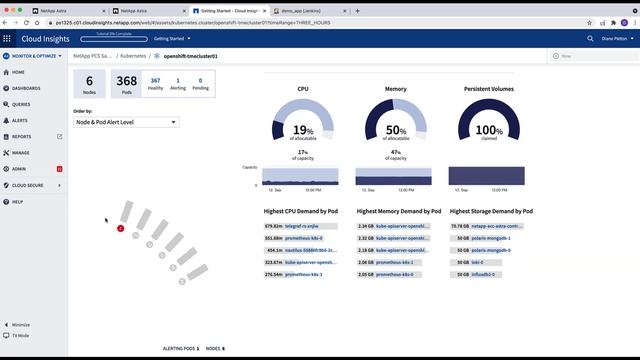
Task: Open the Order by dropdown
Action: [x=126, y=122]
